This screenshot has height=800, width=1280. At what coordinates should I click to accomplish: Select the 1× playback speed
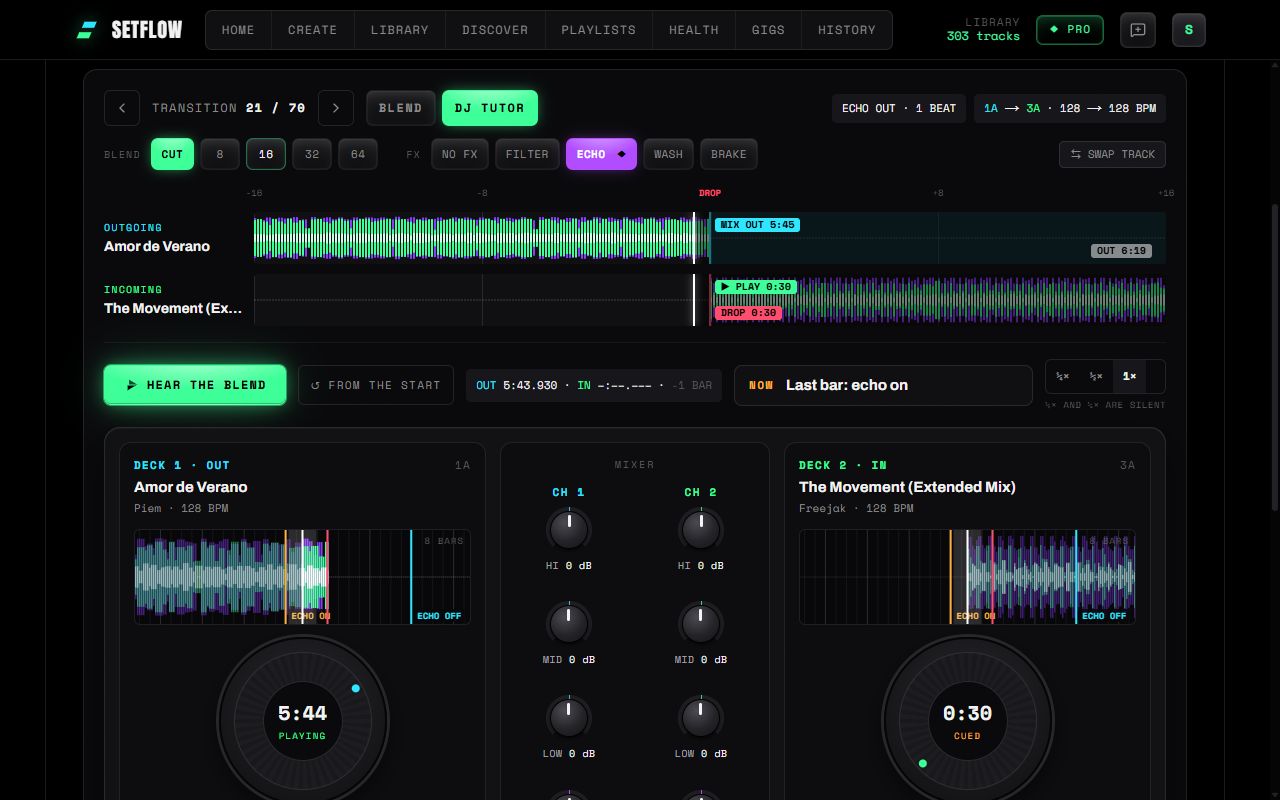pos(1130,376)
